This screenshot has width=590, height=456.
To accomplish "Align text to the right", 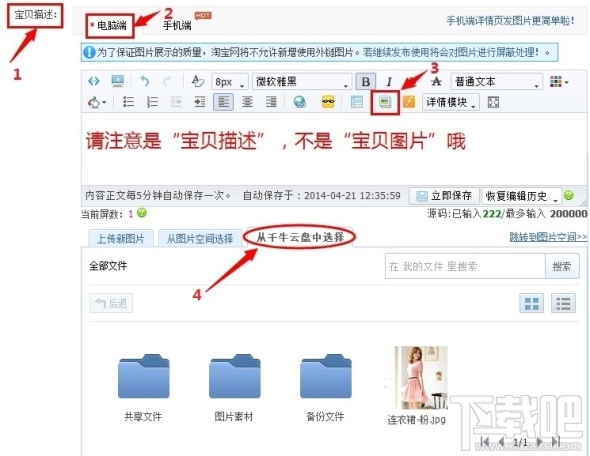I will click(x=271, y=102).
